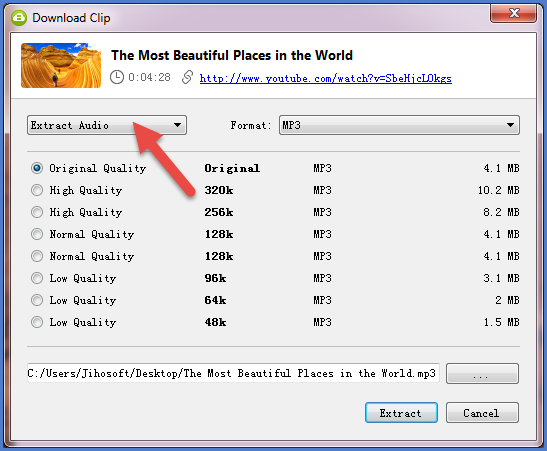Select High Quality 256k option

tap(37, 212)
